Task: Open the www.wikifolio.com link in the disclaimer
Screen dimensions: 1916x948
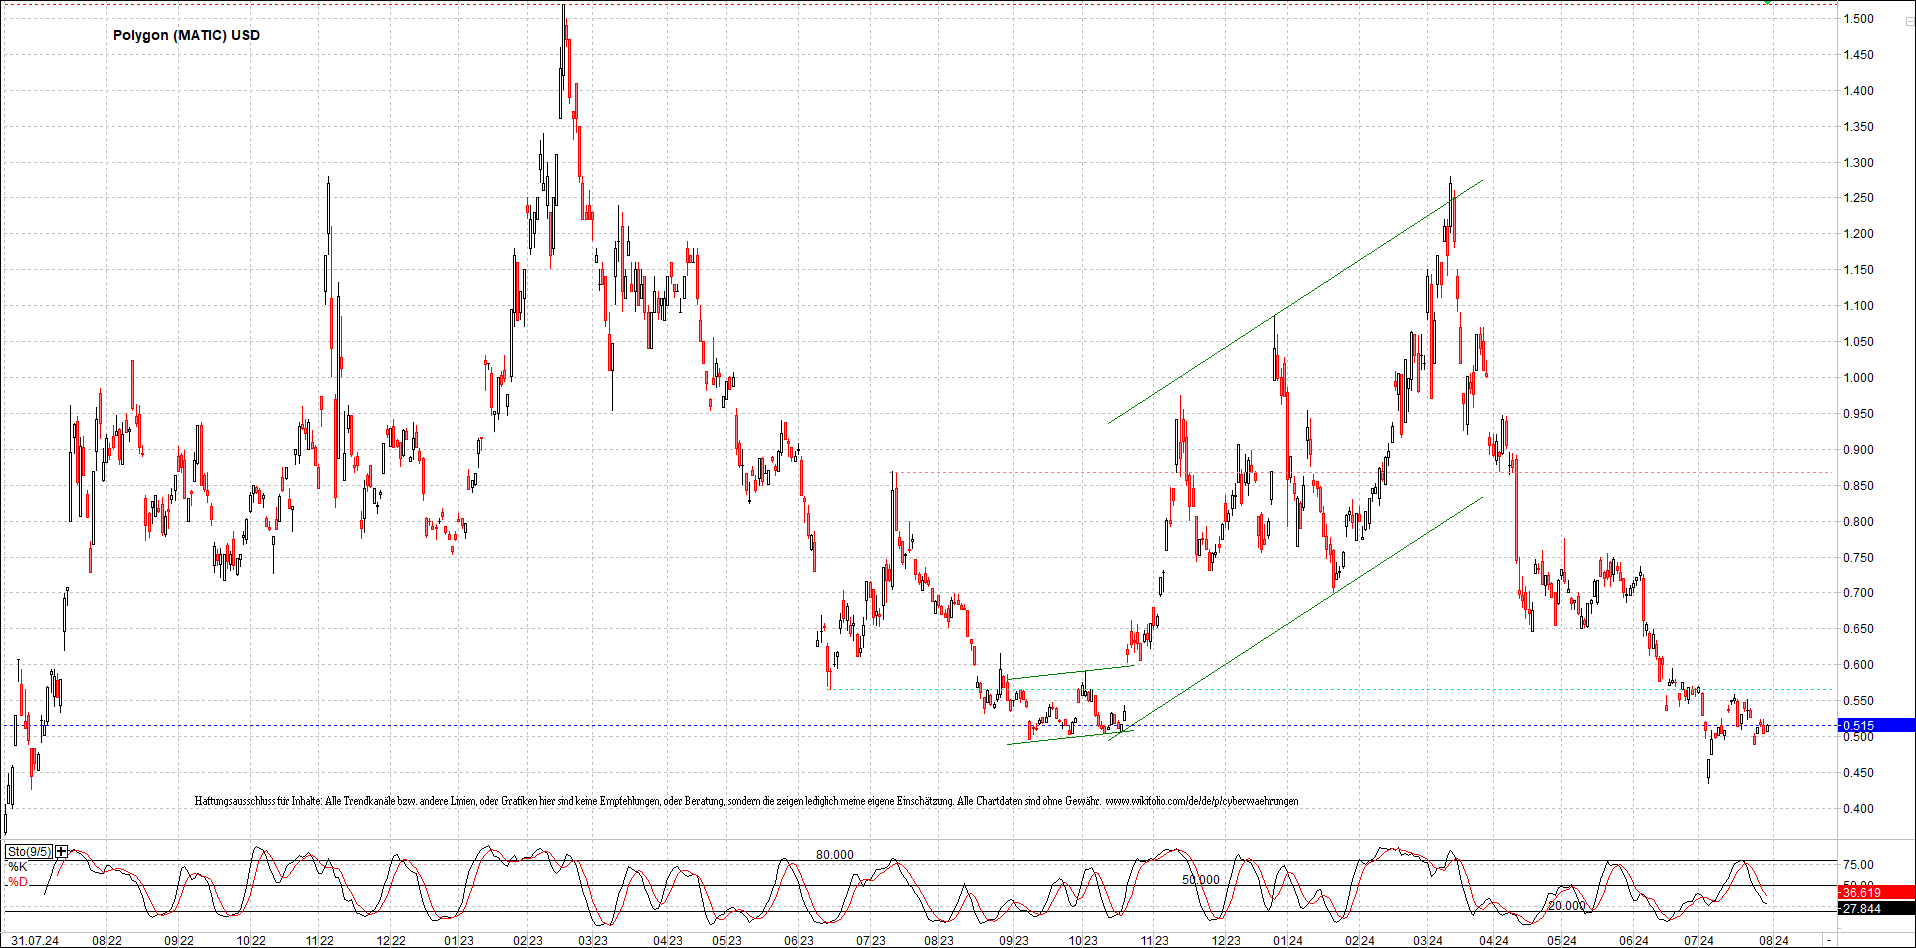Action: 1202,801
